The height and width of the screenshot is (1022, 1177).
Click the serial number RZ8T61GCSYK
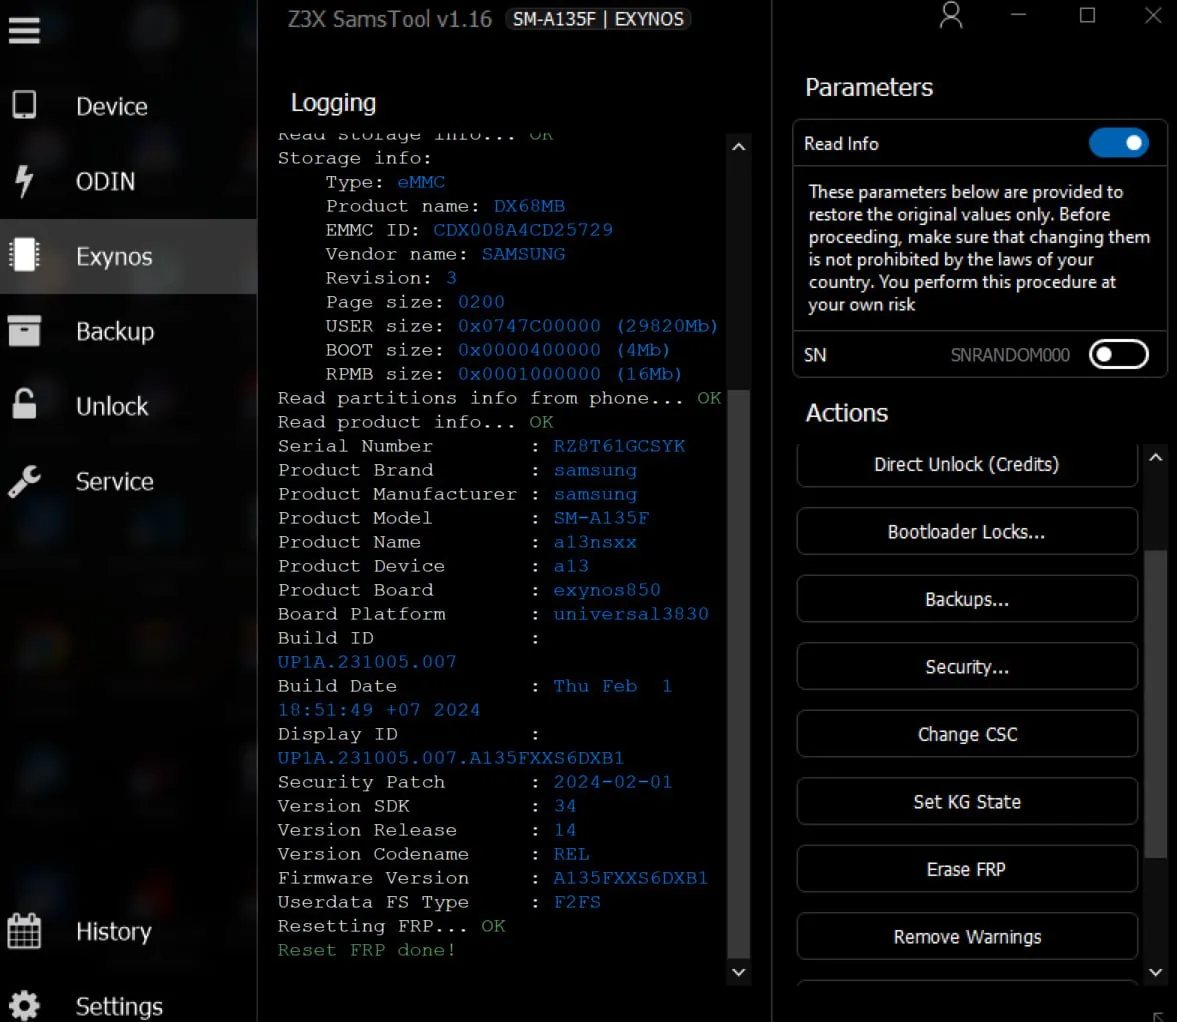(619, 446)
